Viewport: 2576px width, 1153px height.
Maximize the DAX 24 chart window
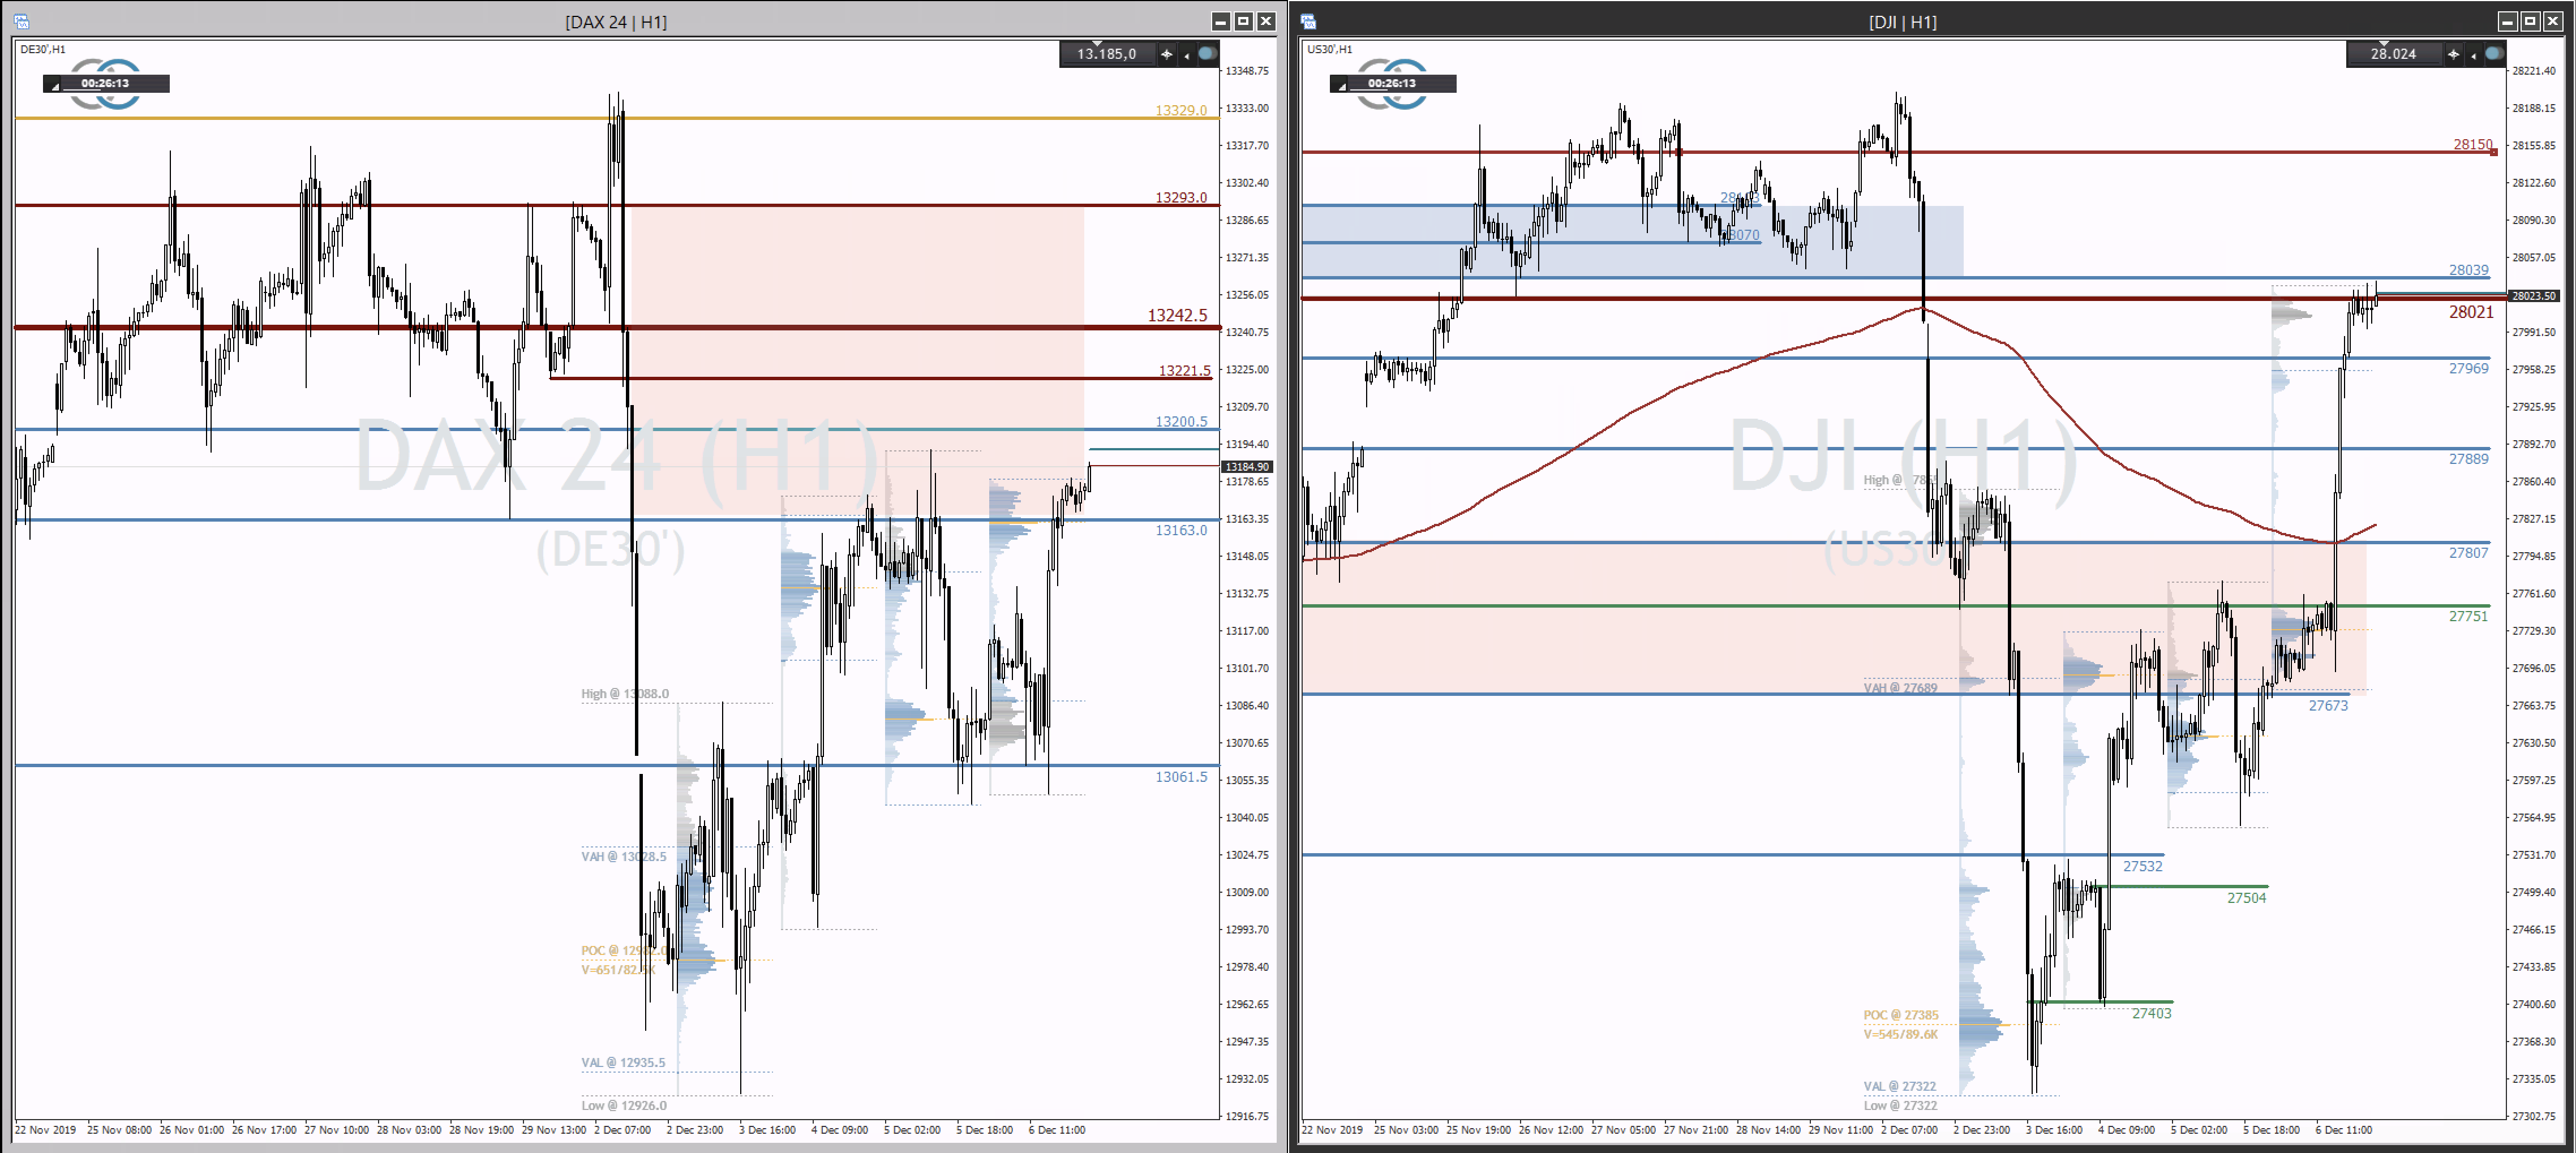pyautogui.click(x=1243, y=21)
